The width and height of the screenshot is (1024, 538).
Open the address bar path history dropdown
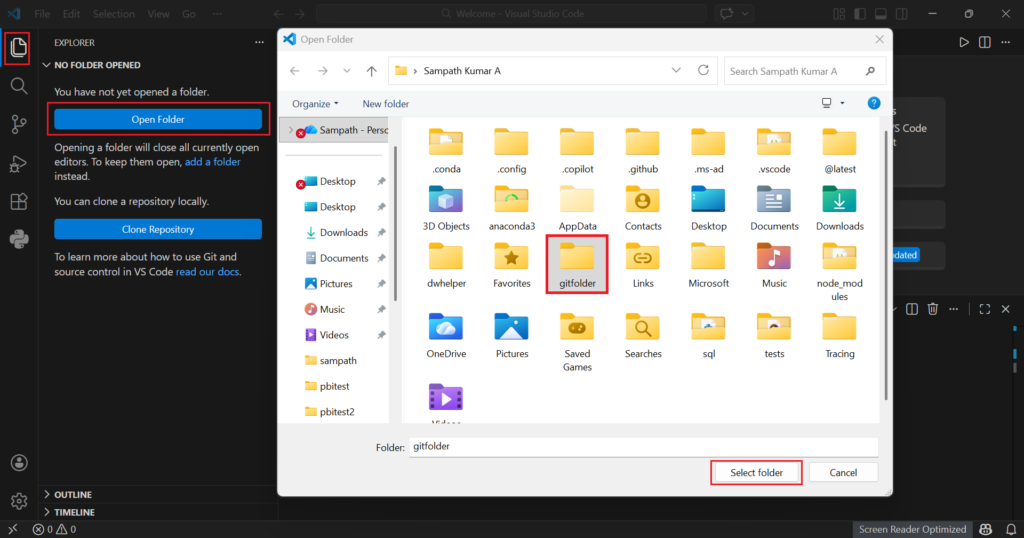pyautogui.click(x=677, y=71)
